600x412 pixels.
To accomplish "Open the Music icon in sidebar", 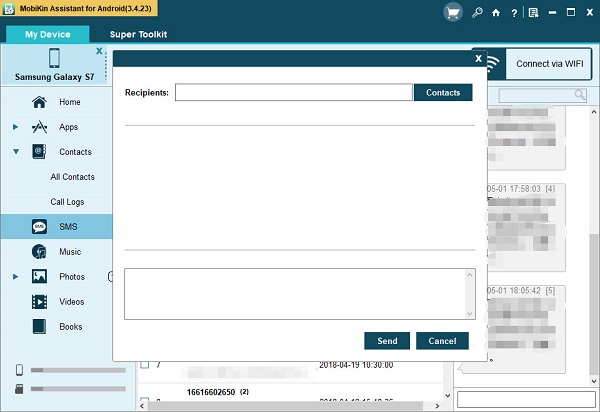I will coord(39,252).
